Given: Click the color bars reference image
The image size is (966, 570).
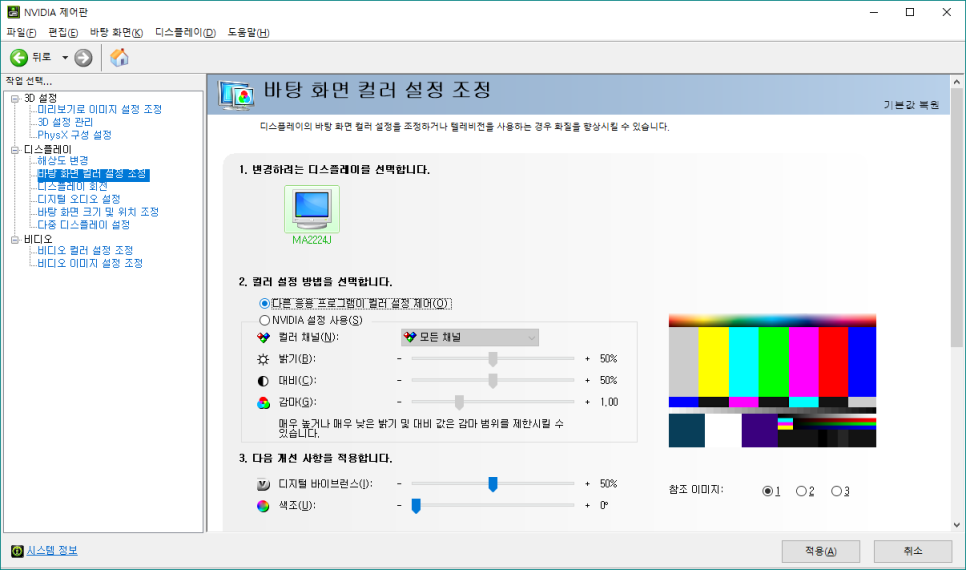Looking at the screenshot, I should click(x=772, y=381).
